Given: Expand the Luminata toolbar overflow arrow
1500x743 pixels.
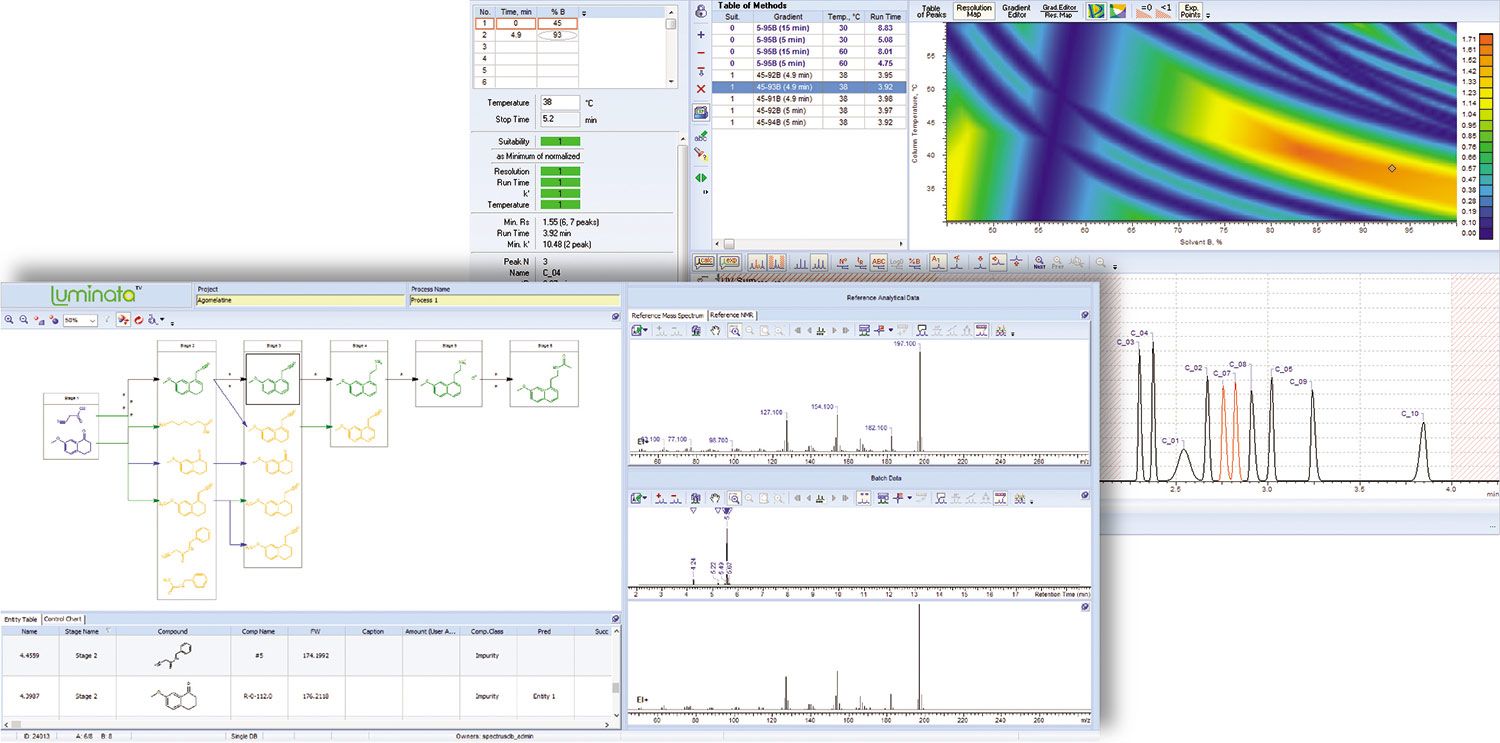Looking at the screenshot, I should click(172, 323).
